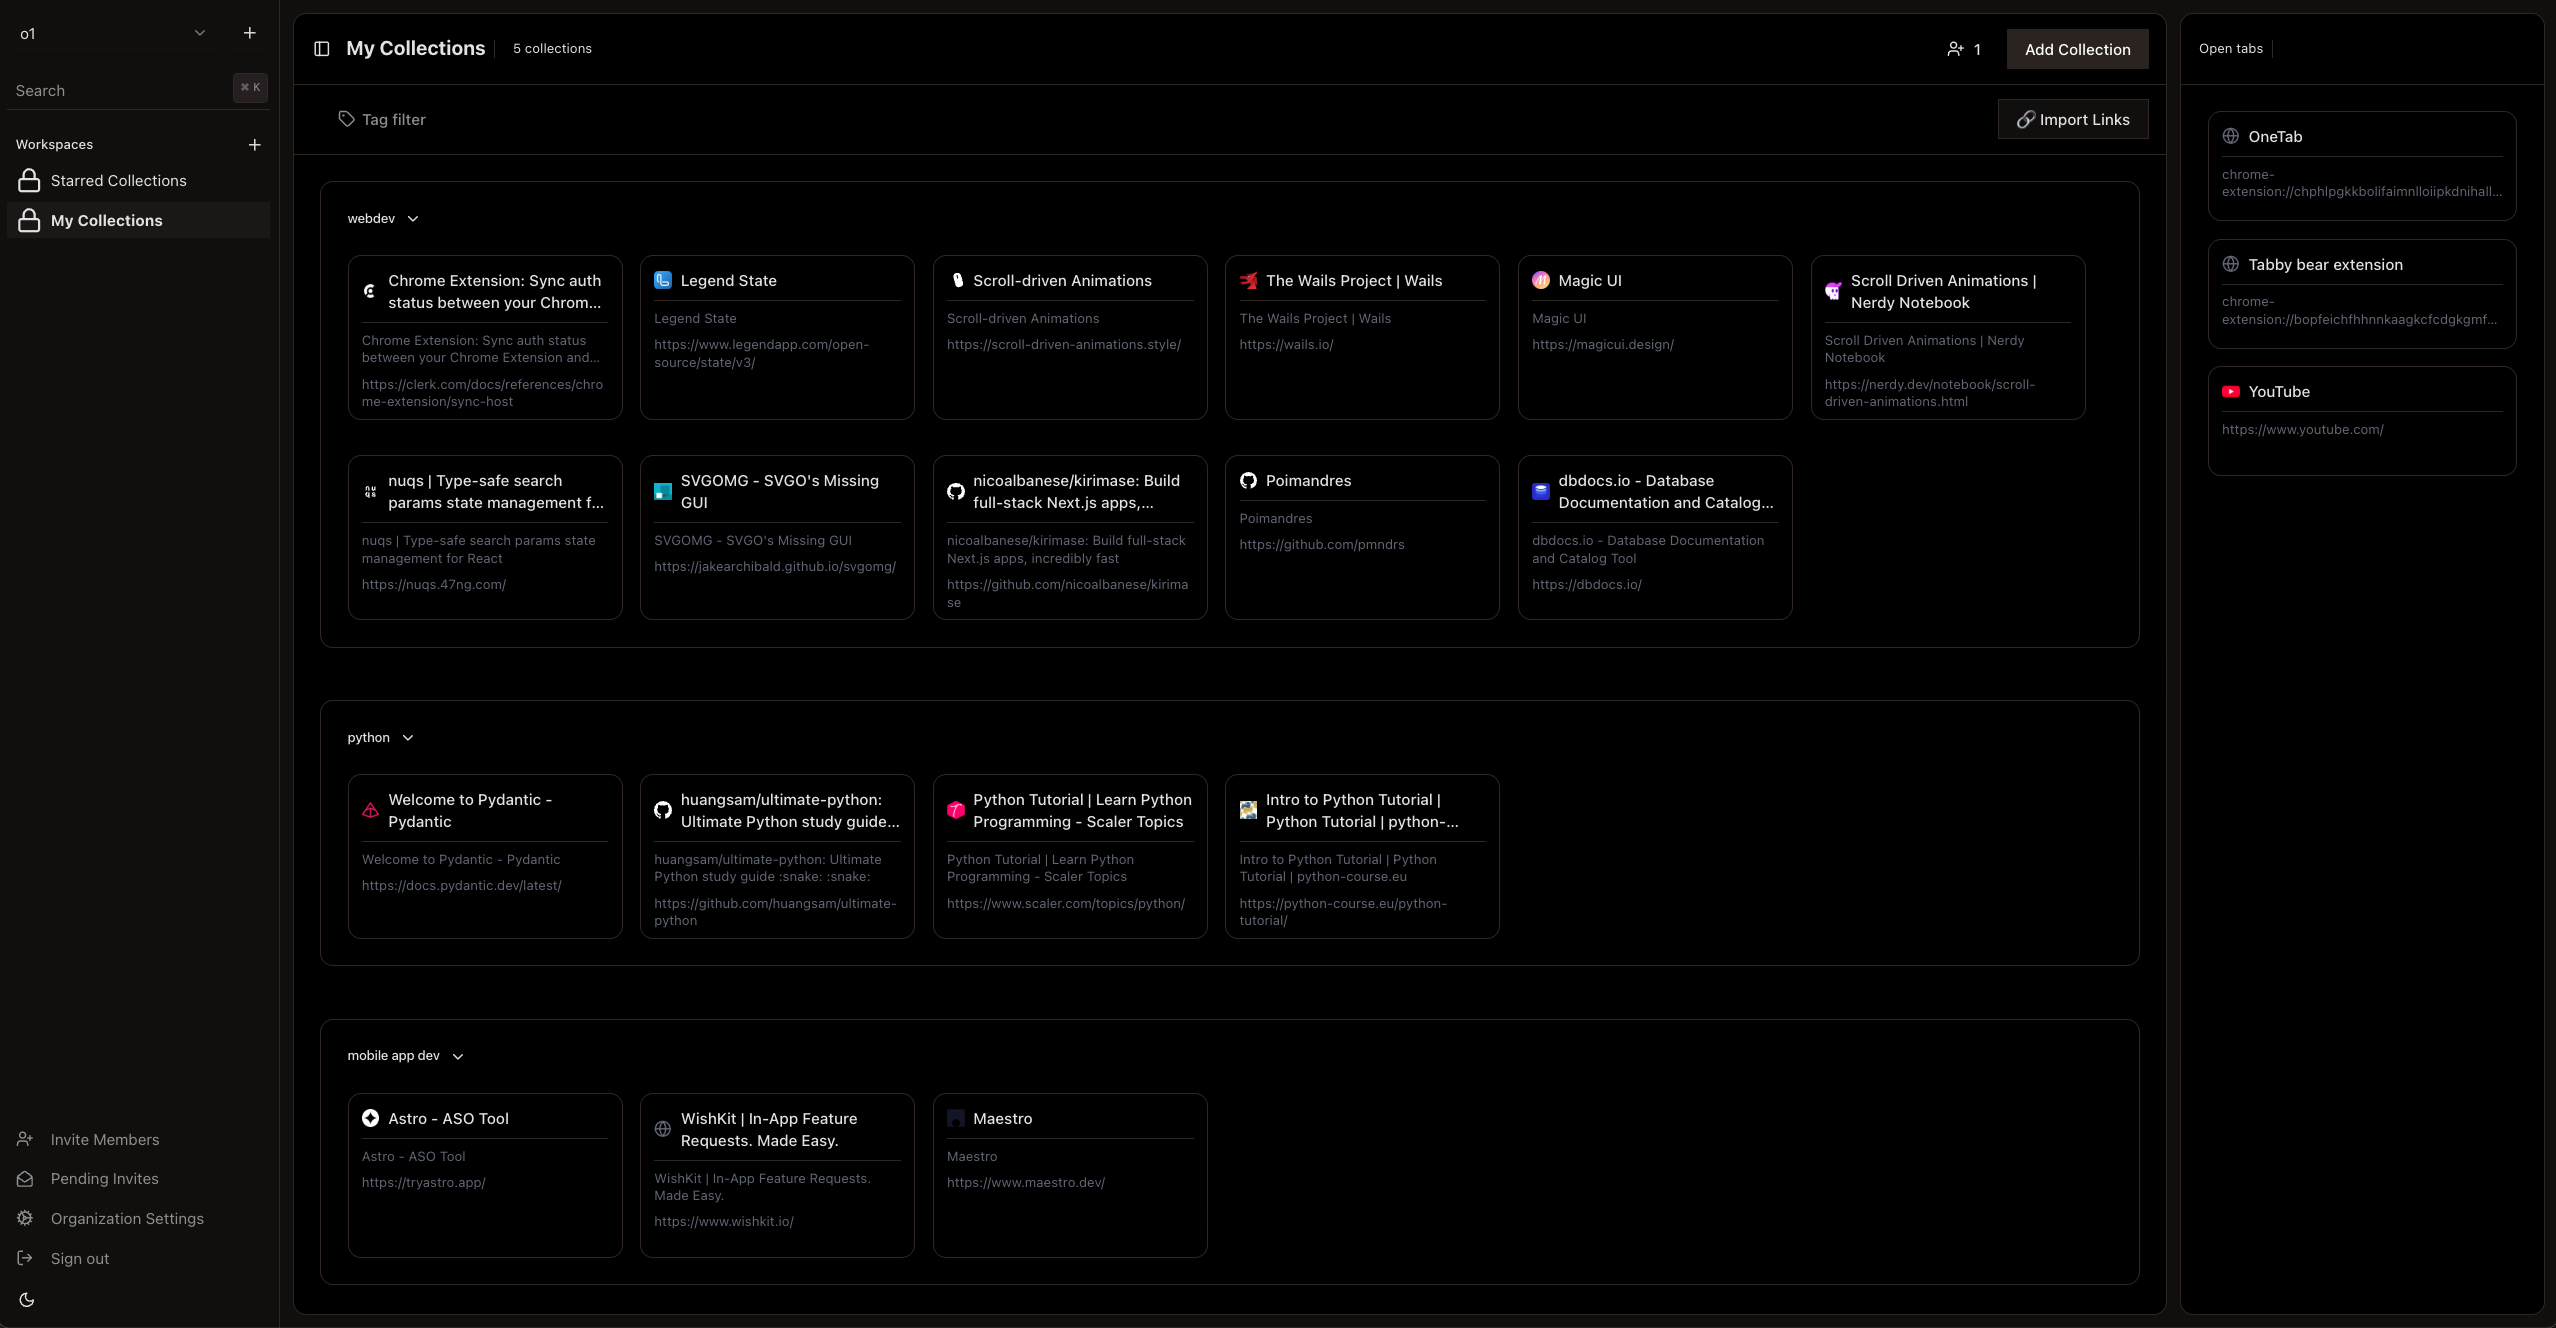The image size is (2556, 1328).
Task: Collapse the mobile app dev collection chevron
Action: pos(458,1057)
